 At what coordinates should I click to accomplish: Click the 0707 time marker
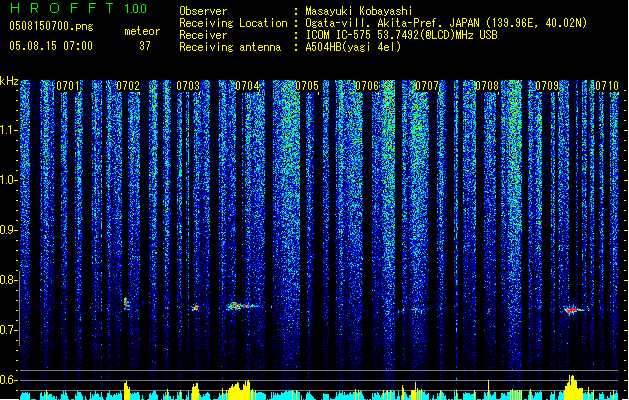coord(427,86)
